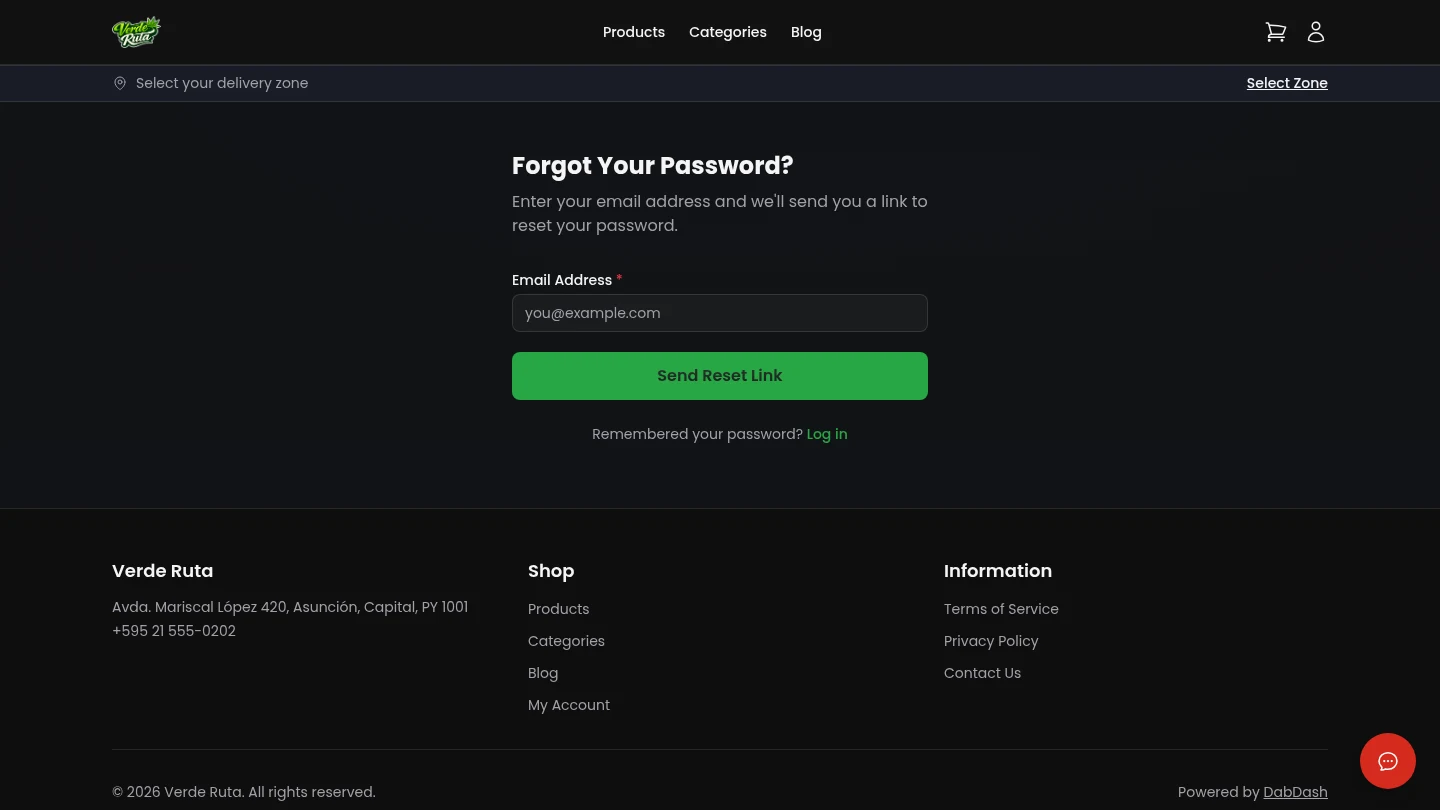The image size is (1440, 810).
Task: View the Privacy Policy
Action: tap(991, 641)
